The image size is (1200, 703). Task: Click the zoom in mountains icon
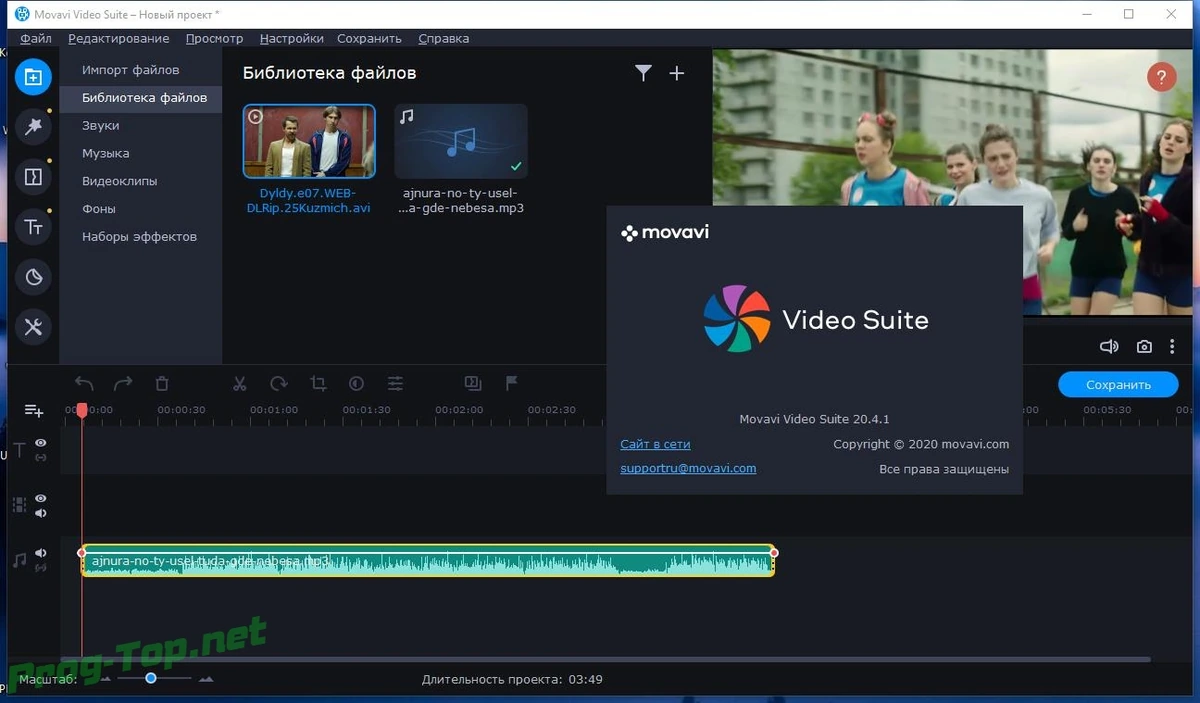coord(206,679)
